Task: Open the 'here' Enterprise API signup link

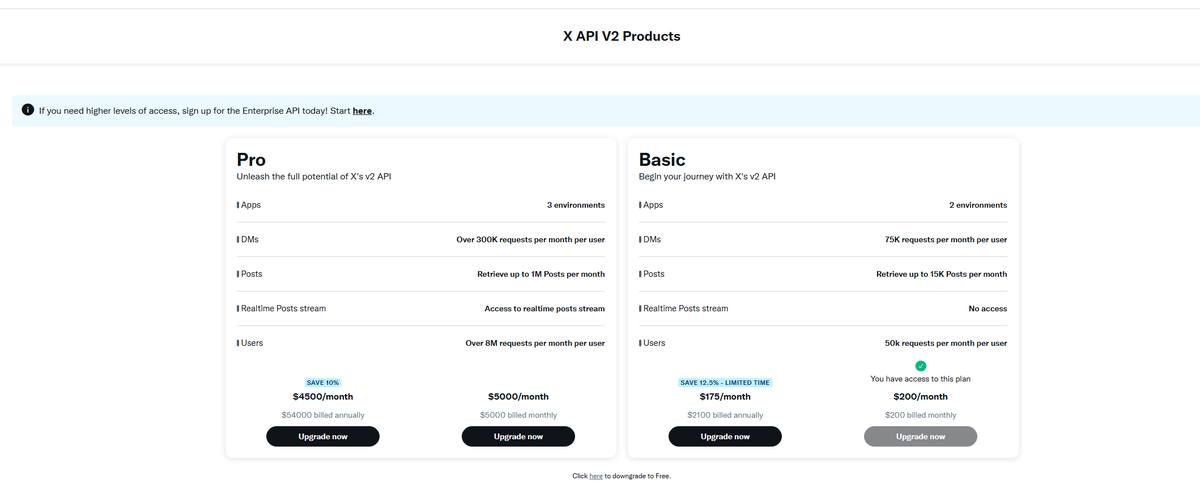Action: 362,110
